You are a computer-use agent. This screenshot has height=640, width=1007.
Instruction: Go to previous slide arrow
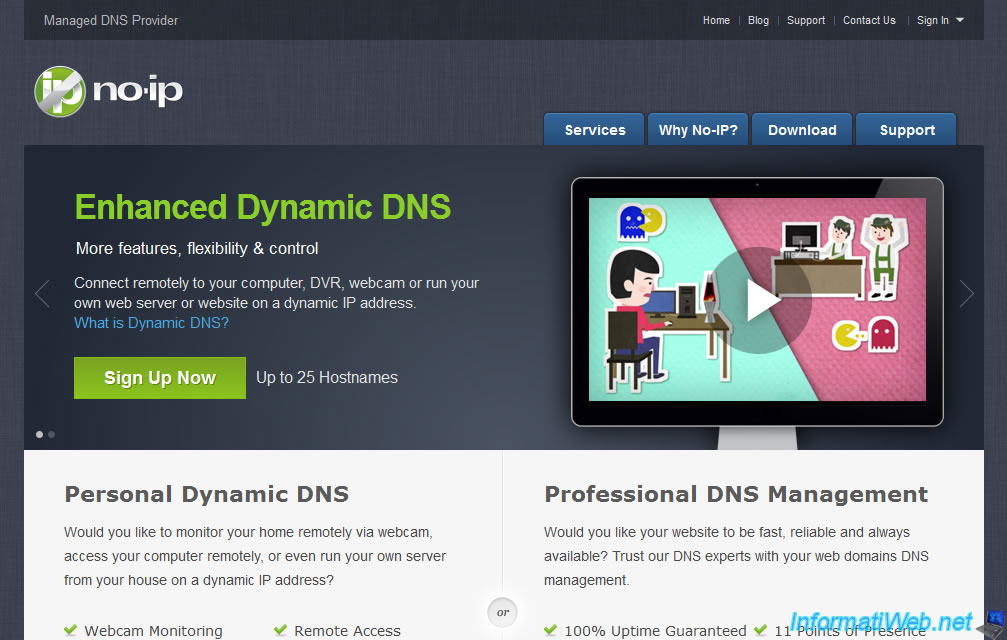pyautogui.click(x=42, y=294)
